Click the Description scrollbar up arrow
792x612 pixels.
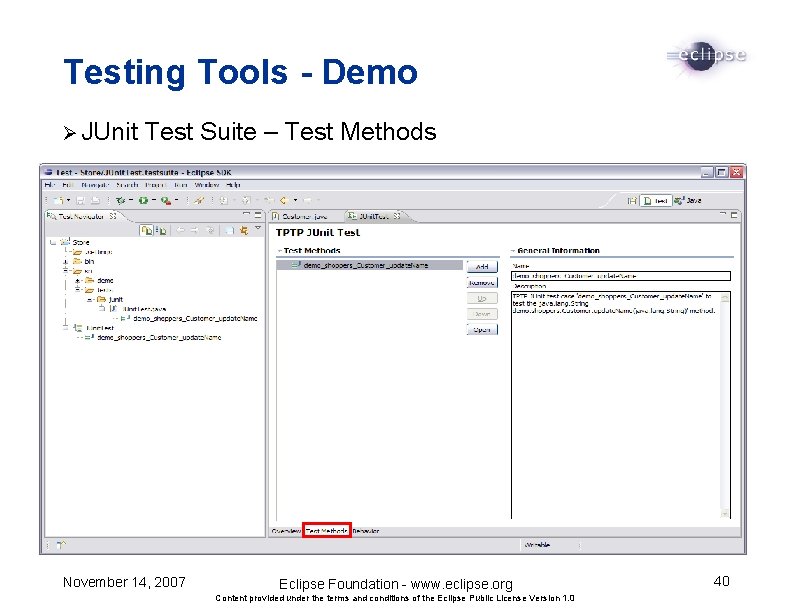725,297
